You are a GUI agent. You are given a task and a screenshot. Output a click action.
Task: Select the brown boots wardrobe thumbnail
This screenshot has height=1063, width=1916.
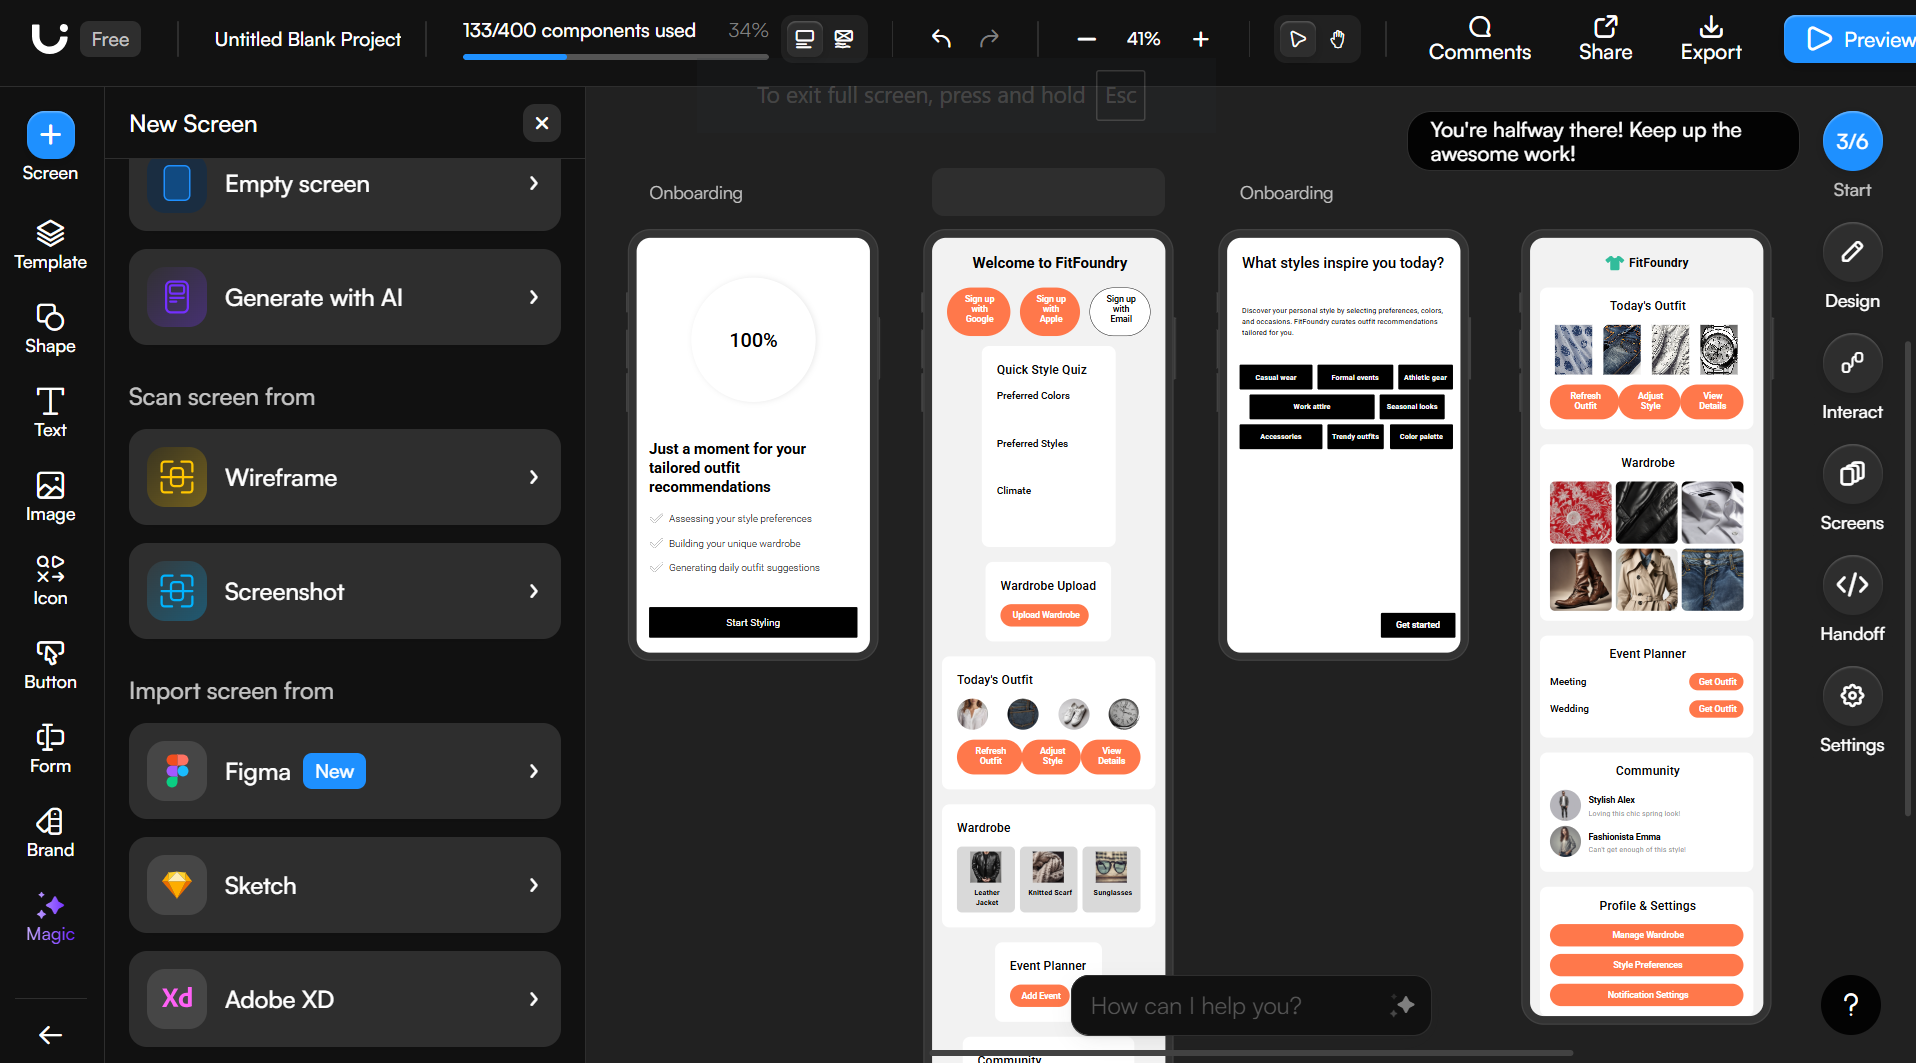tap(1580, 579)
